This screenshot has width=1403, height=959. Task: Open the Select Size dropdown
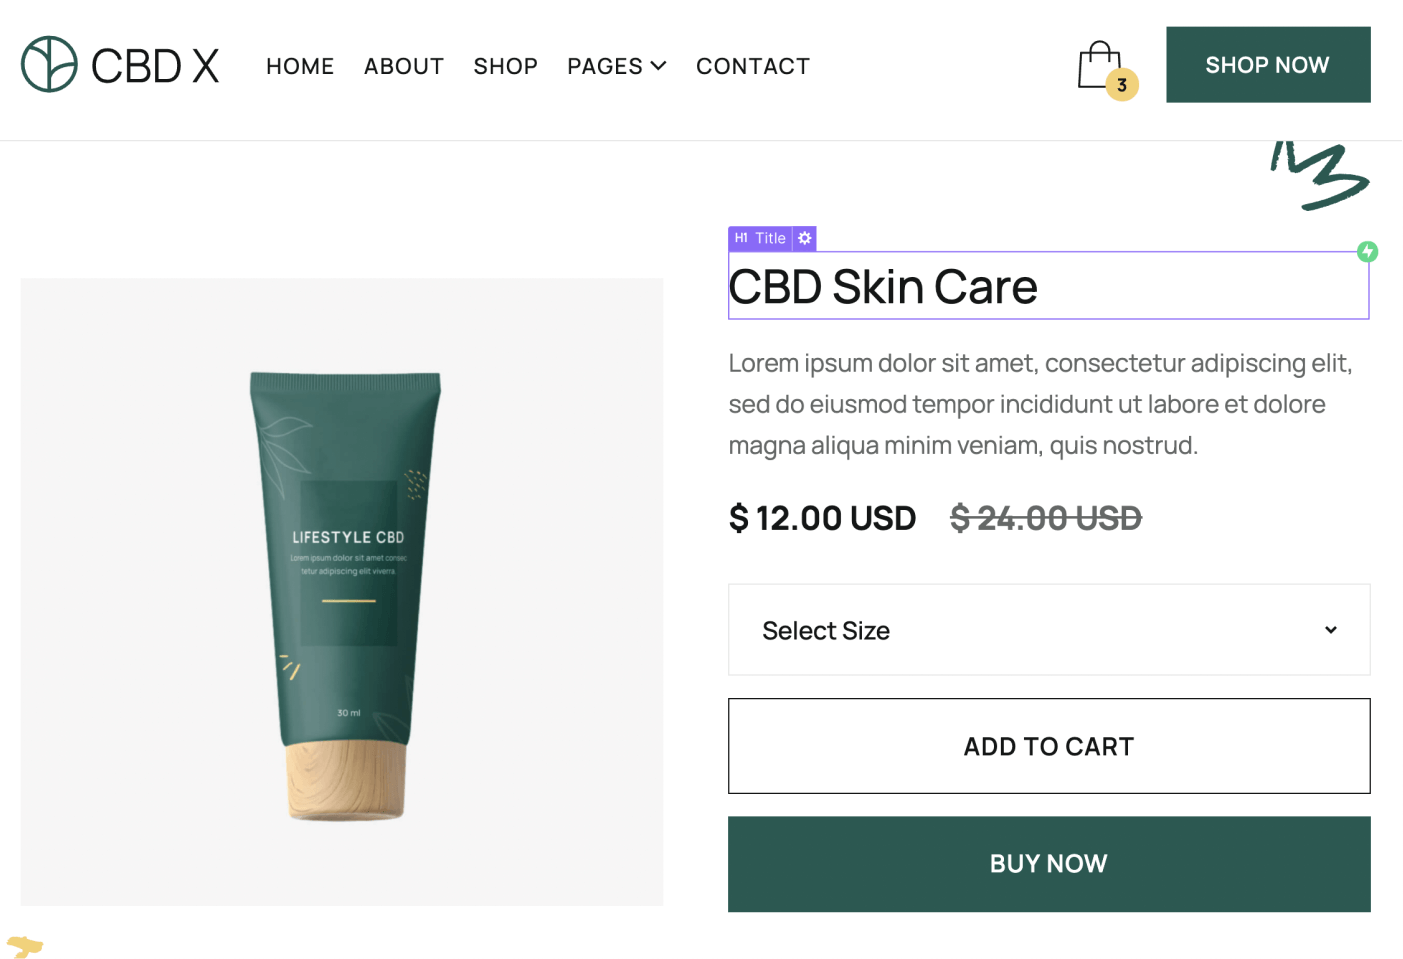1048,630
